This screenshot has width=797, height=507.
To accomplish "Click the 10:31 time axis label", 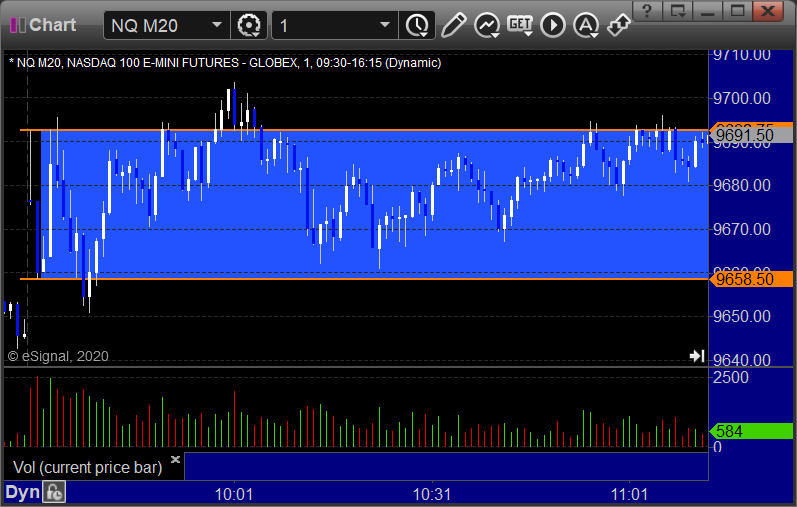I will (432, 494).
